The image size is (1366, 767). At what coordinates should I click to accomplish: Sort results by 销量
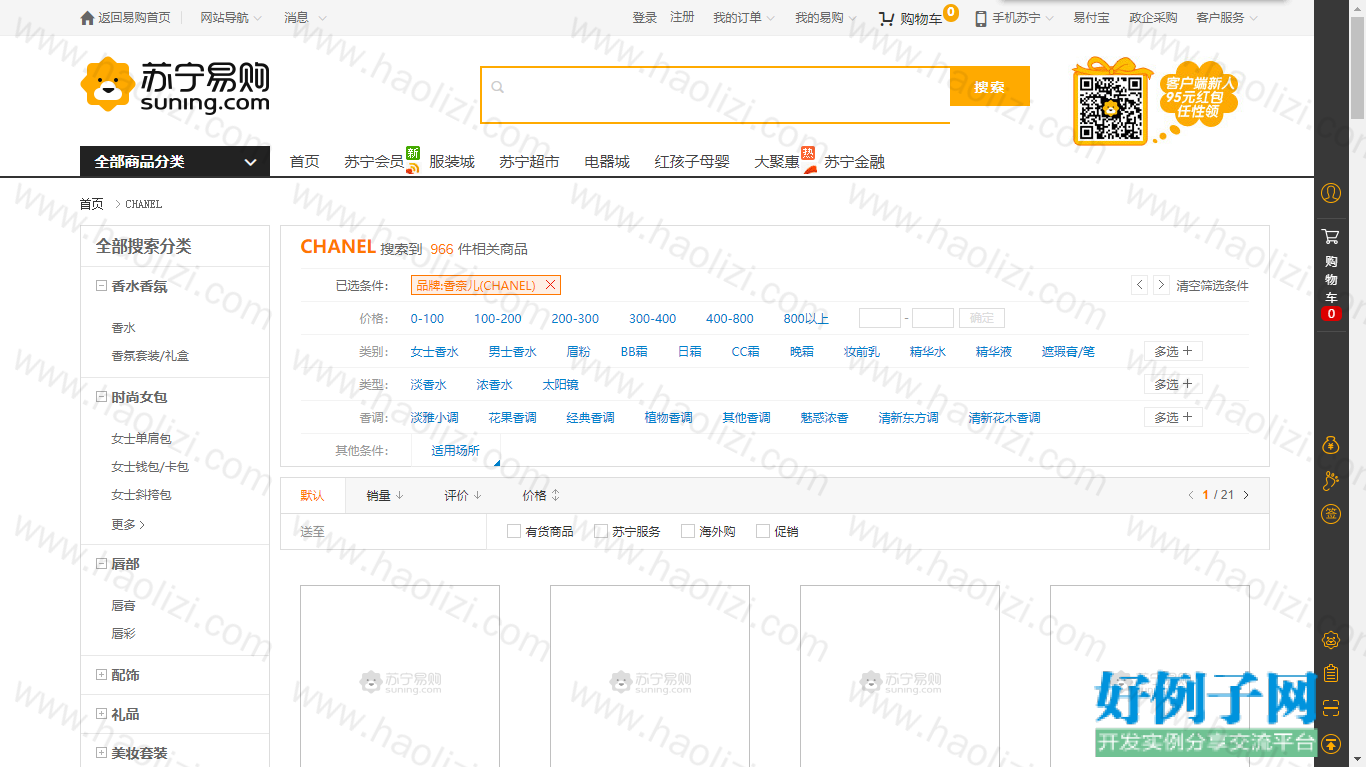tap(385, 495)
